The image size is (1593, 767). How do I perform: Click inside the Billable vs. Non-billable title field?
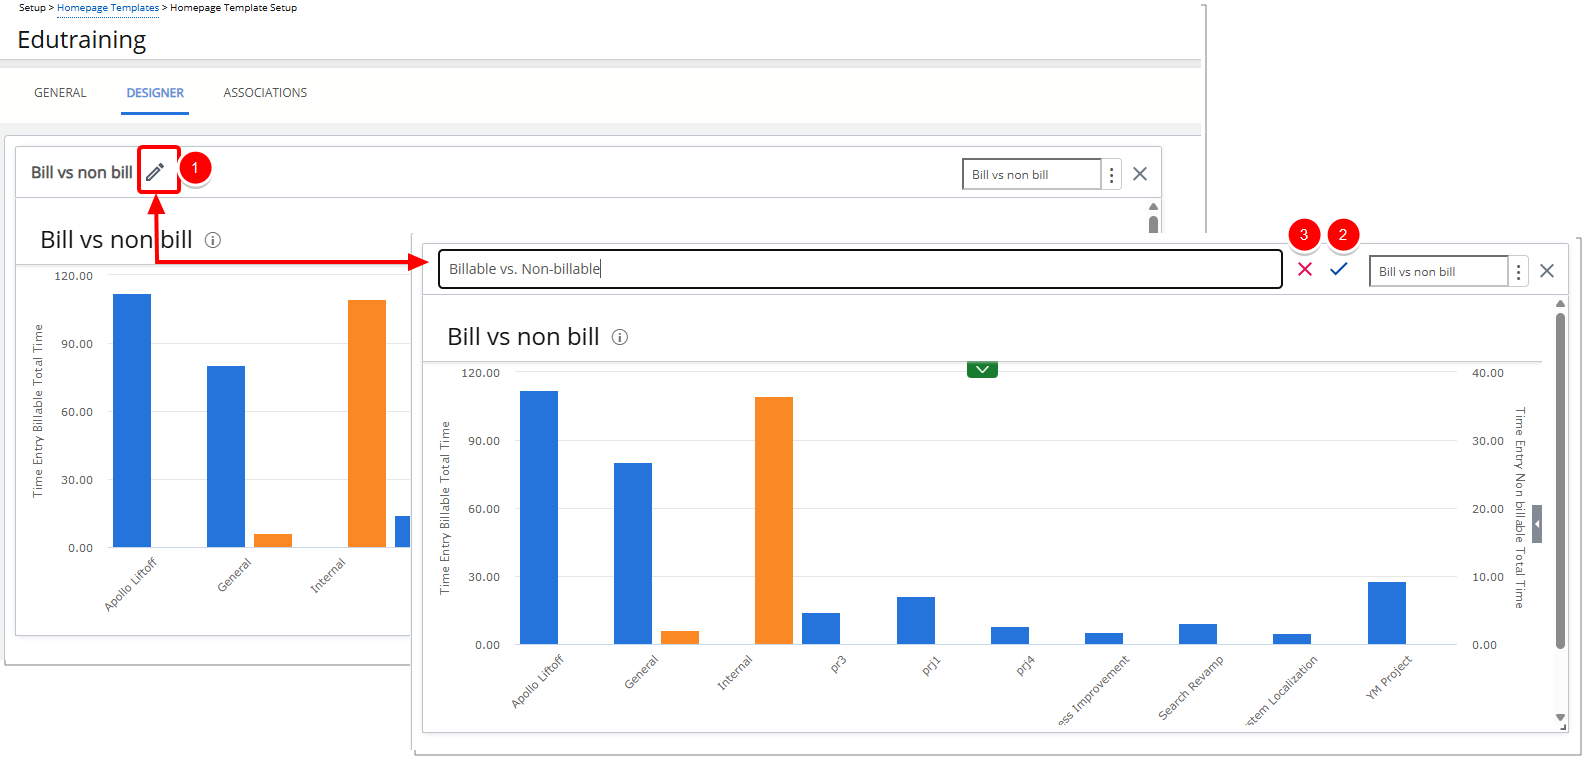pyautogui.click(x=860, y=269)
